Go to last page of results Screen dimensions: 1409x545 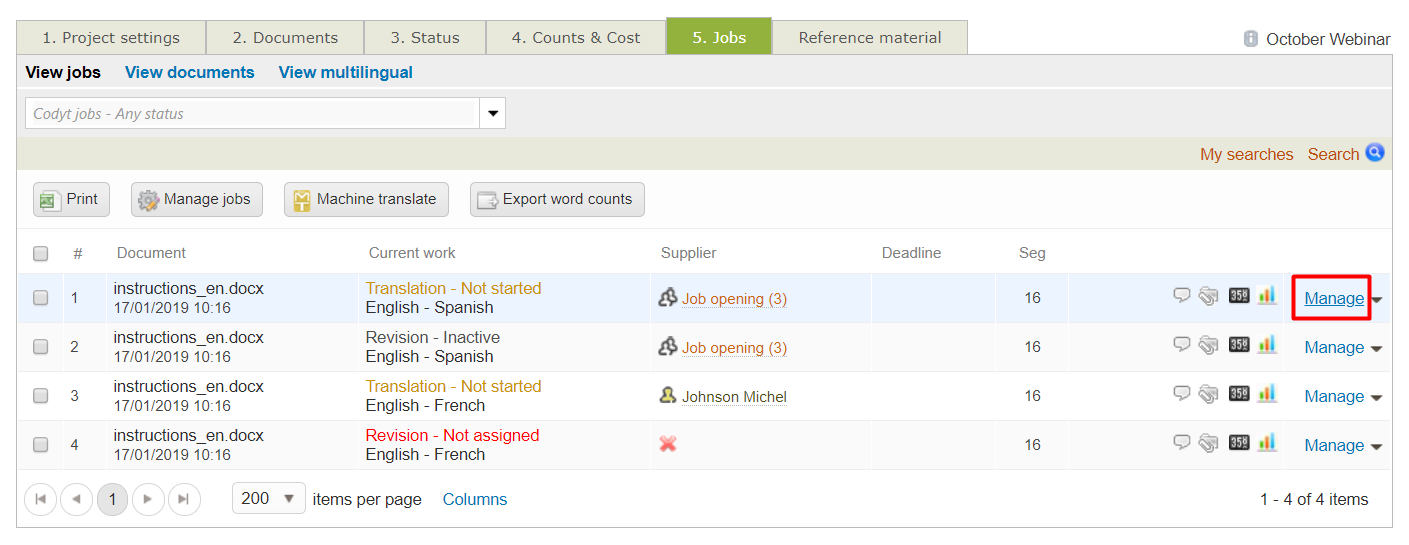tap(184, 499)
